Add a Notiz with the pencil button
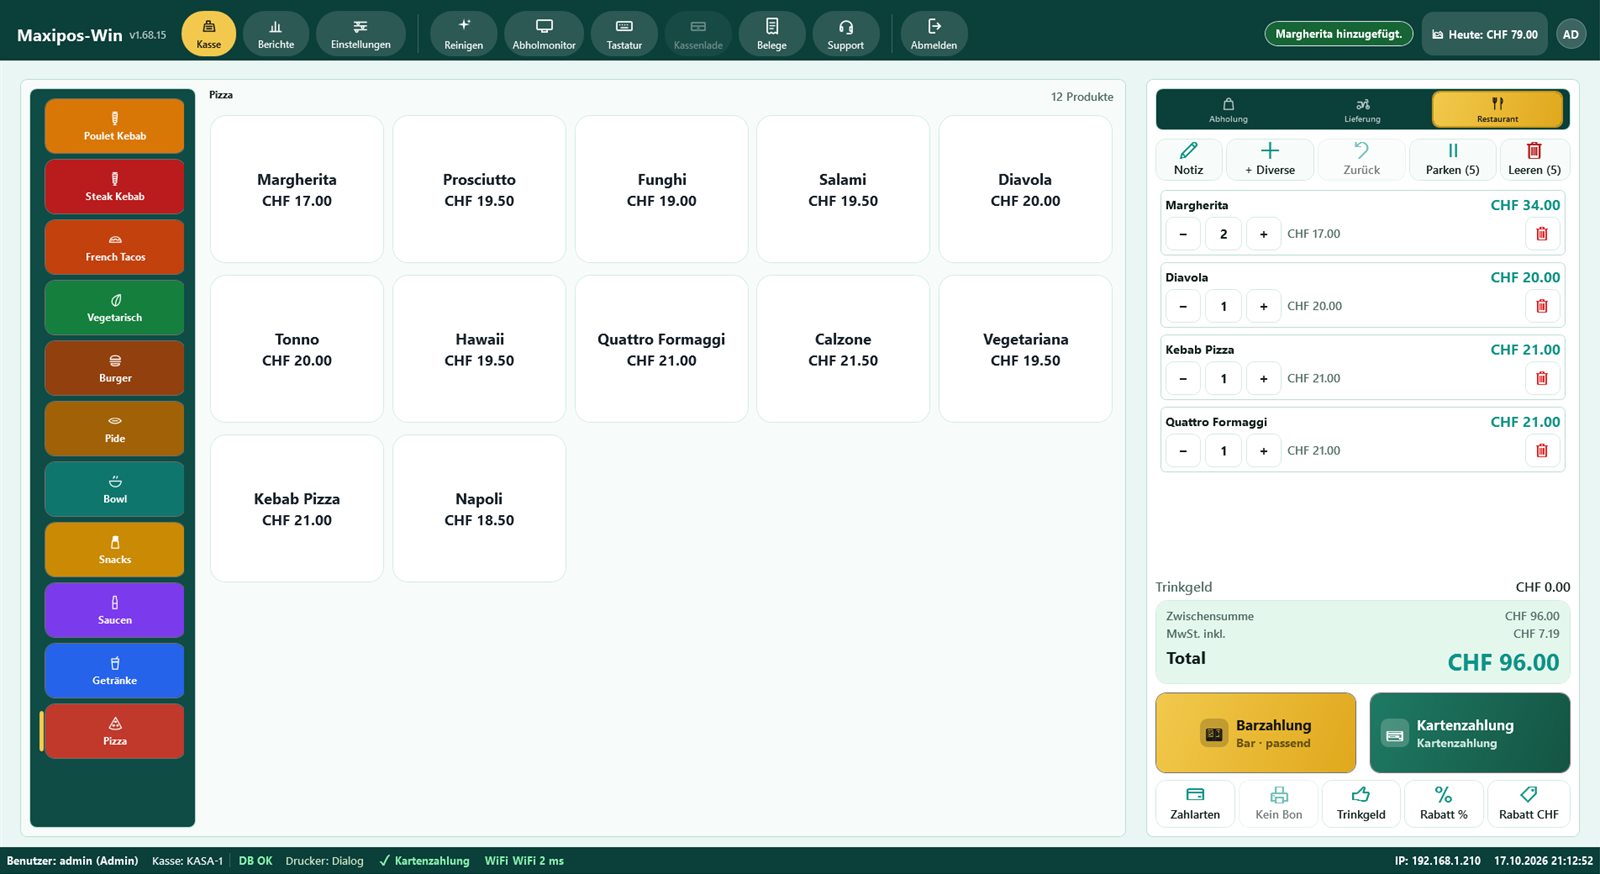Screen dimensions: 1600x874 point(1189,159)
